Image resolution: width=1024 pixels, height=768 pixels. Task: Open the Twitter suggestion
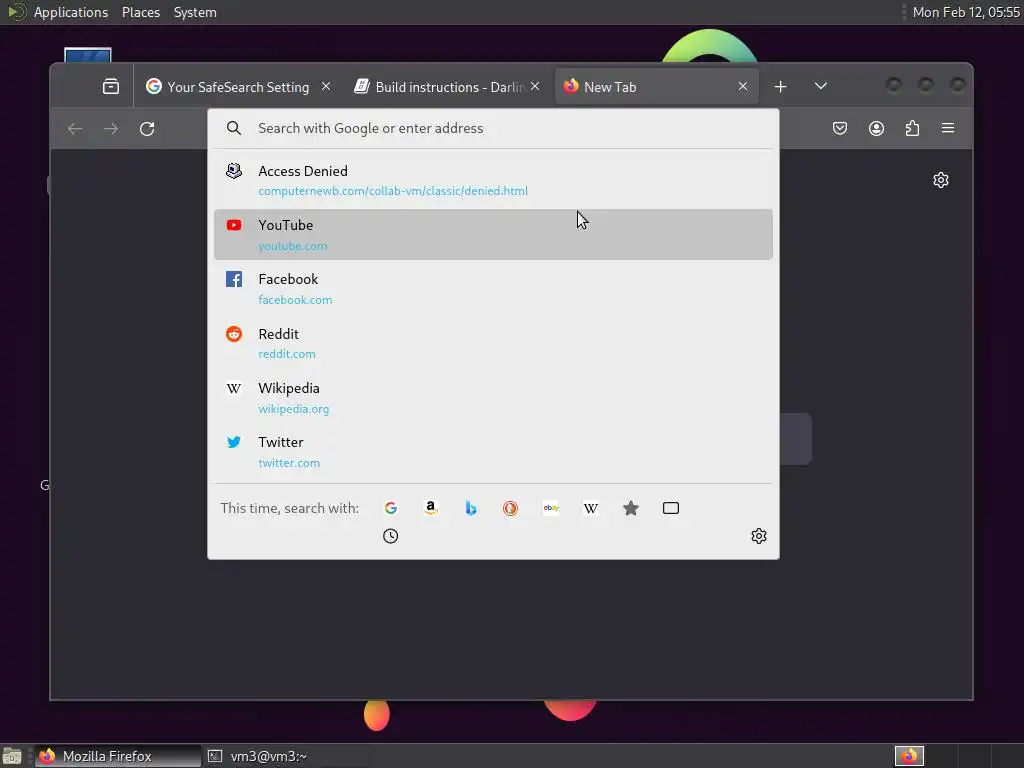coord(493,452)
